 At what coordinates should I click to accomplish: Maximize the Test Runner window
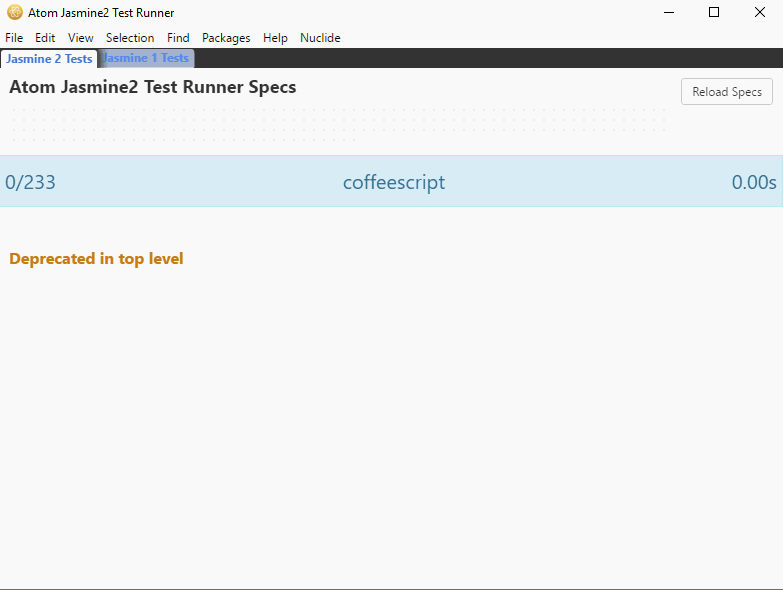[x=714, y=12]
